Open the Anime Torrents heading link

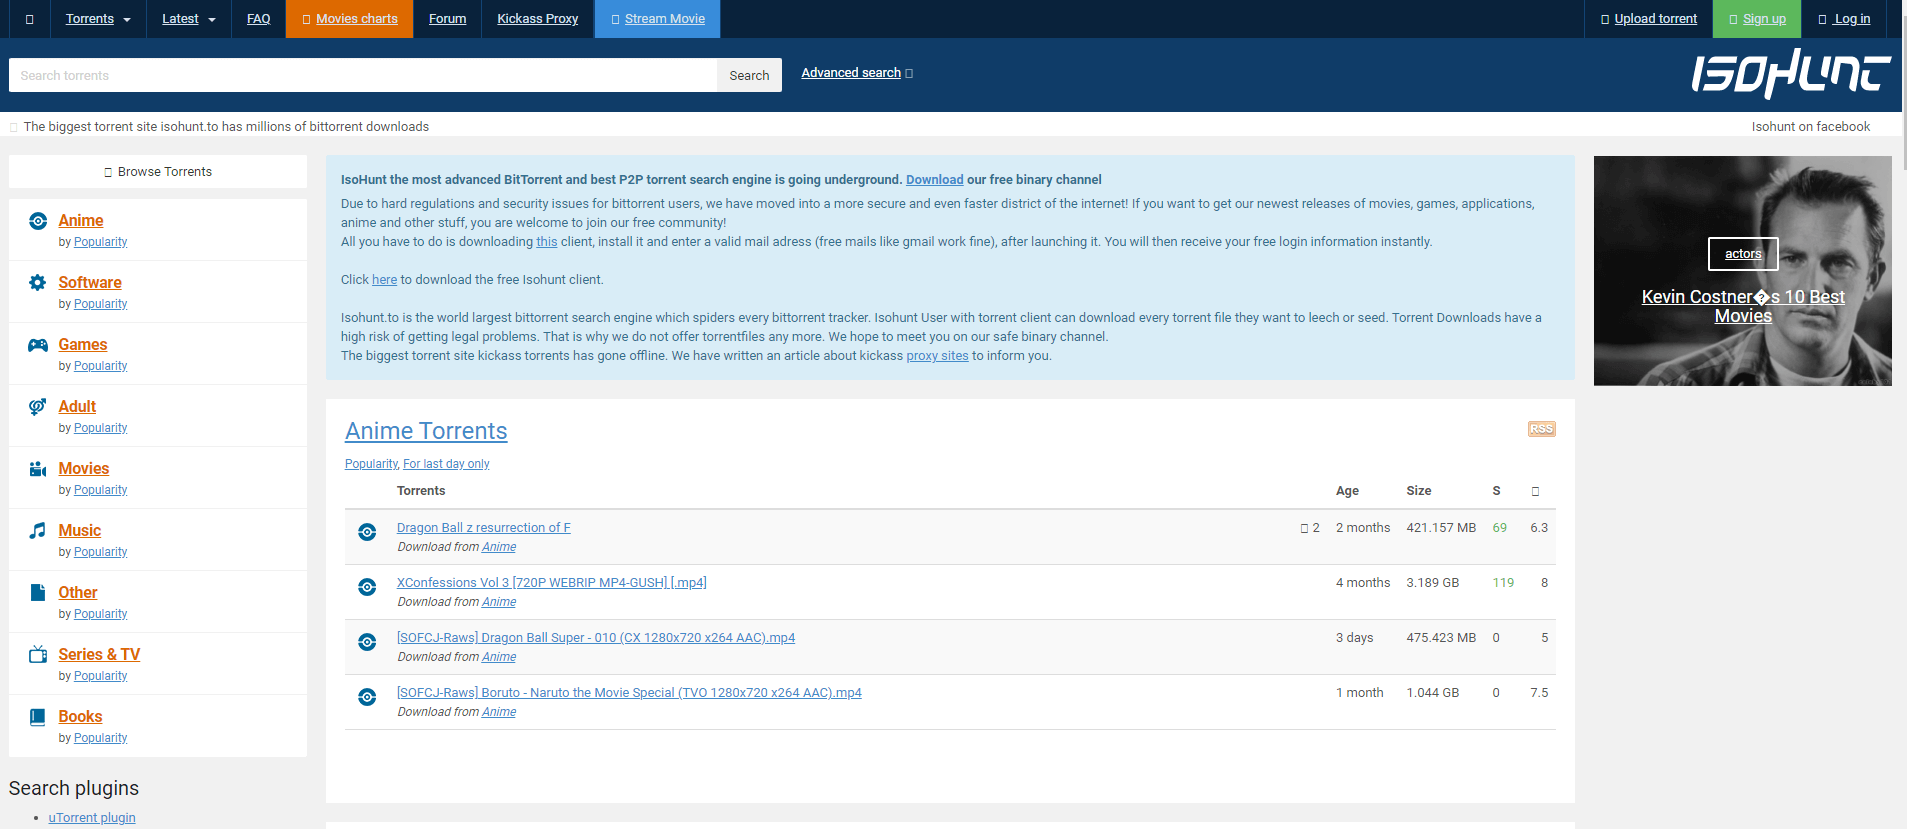[426, 431]
